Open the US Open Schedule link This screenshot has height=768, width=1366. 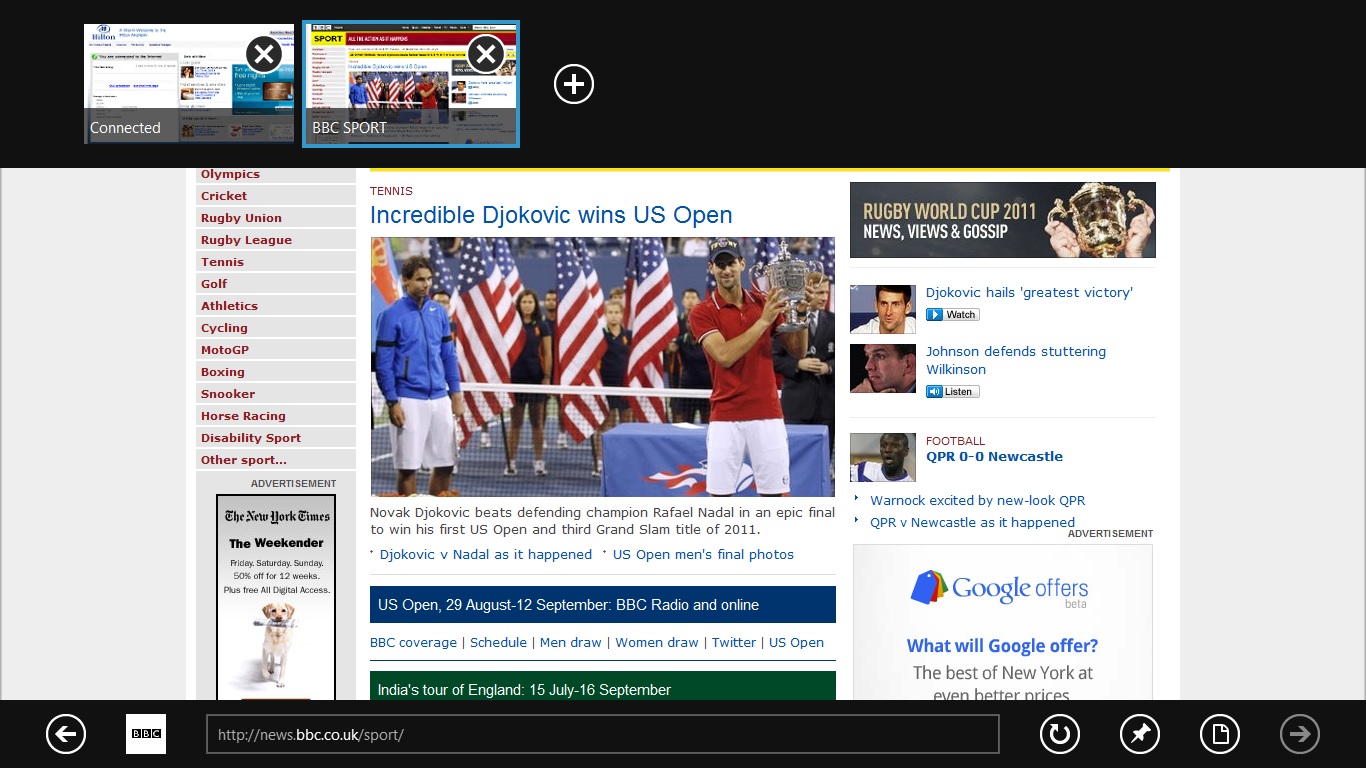[498, 643]
